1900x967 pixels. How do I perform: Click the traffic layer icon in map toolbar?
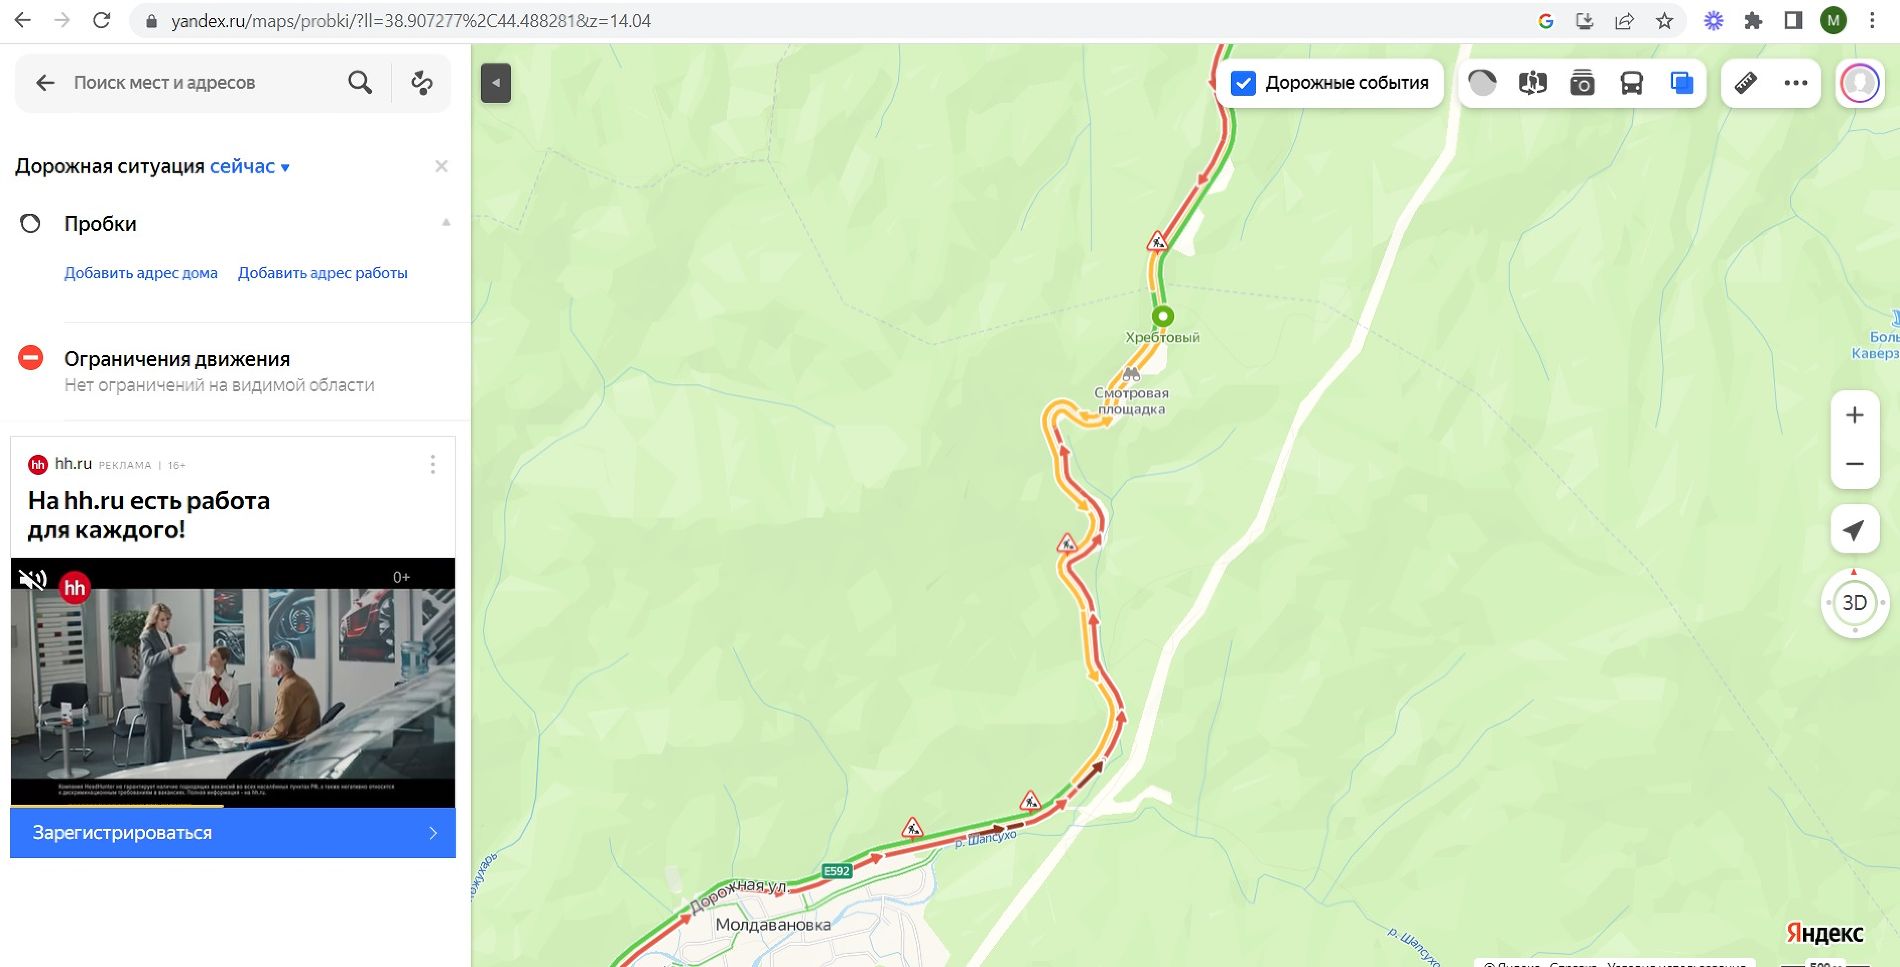[x=1482, y=83]
